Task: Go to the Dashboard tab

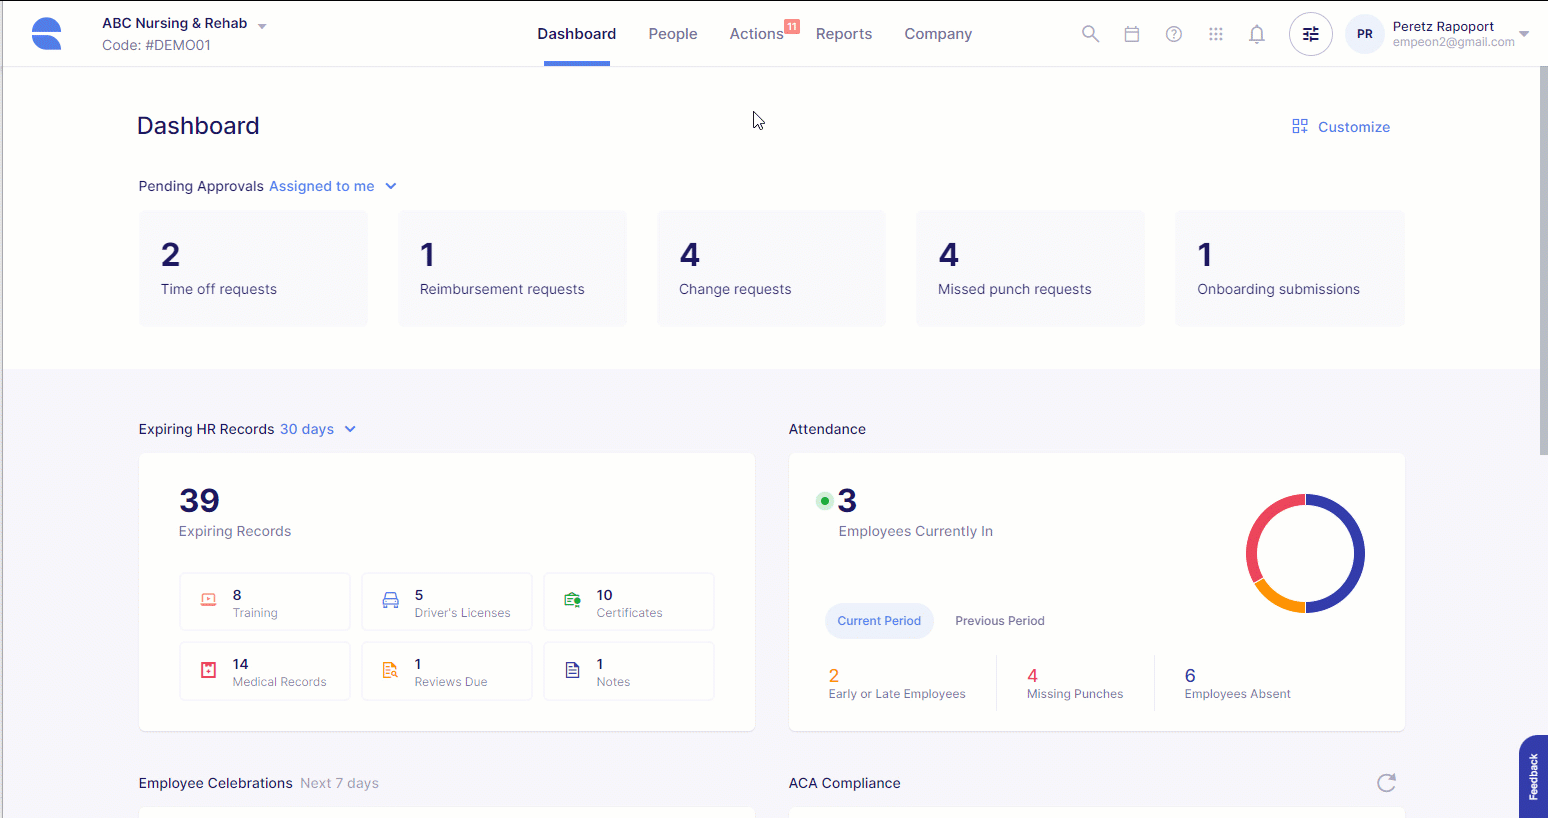Action: 577,34
